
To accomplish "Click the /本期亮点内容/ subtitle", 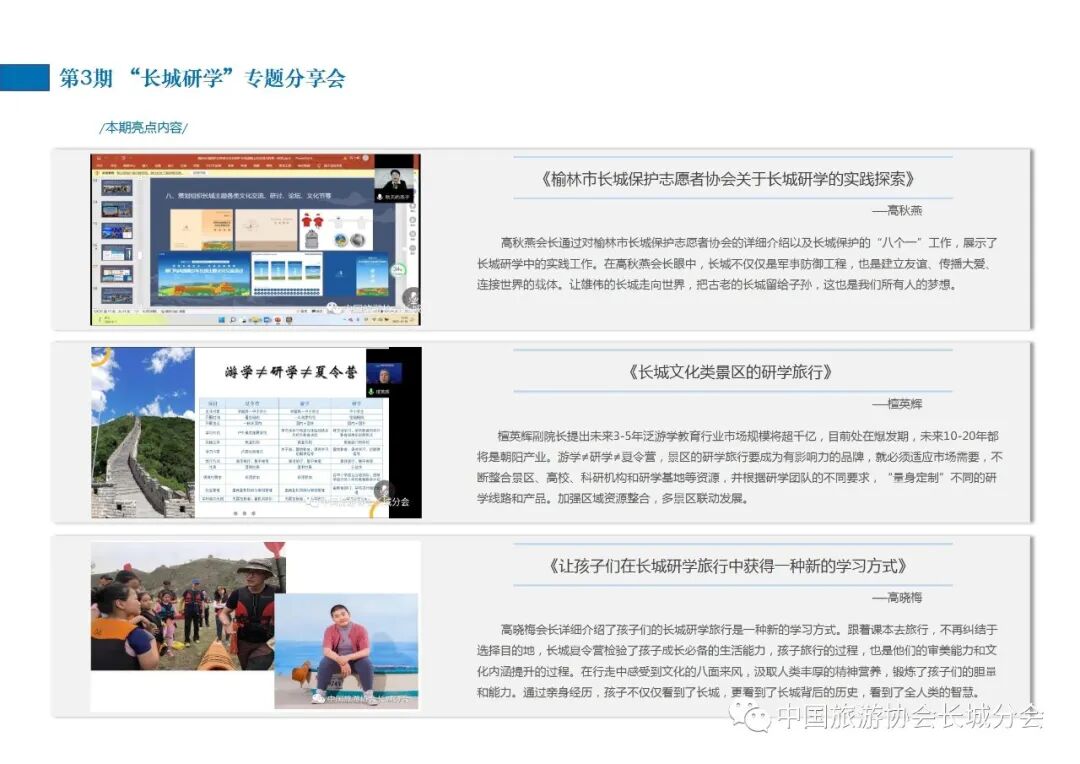I will pos(143,127).
